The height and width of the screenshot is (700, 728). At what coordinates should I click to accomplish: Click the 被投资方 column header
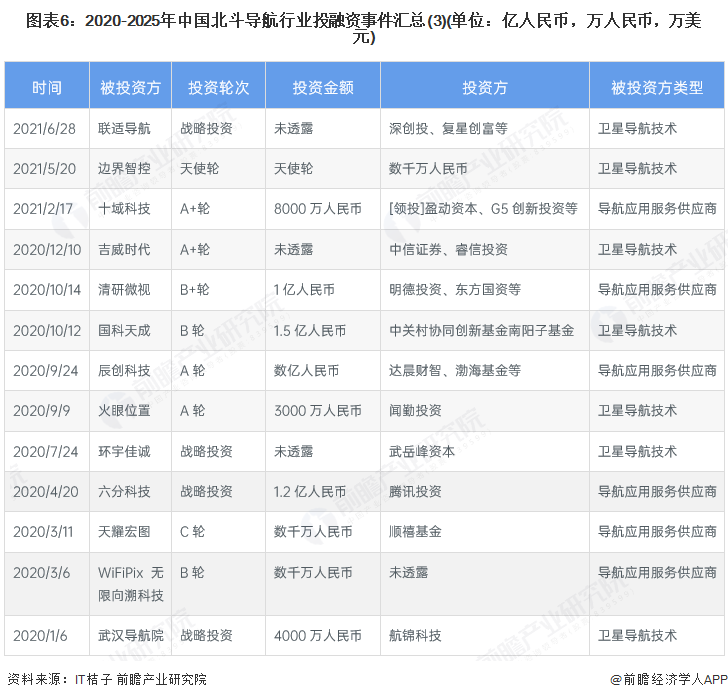[130, 88]
